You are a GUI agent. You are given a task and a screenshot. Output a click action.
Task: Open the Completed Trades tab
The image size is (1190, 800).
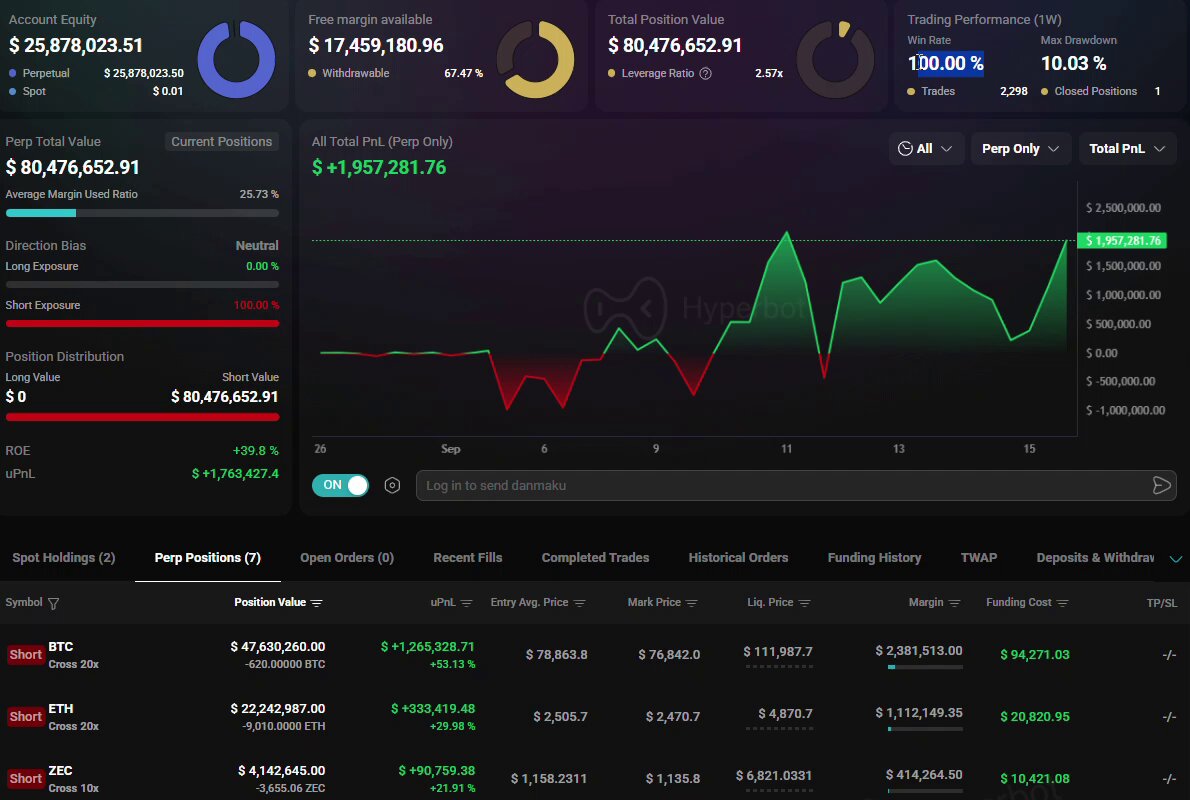tap(595, 558)
